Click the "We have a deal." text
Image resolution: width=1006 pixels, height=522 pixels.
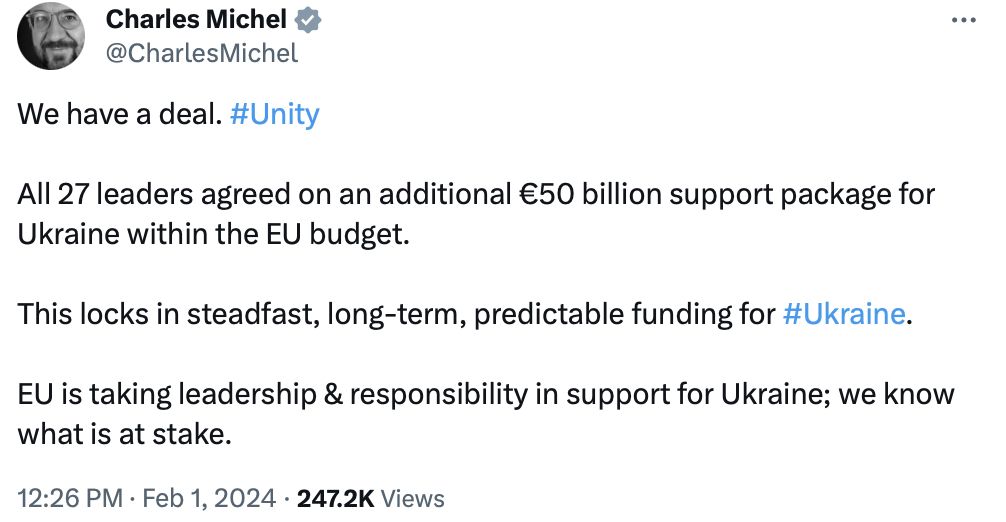119,114
